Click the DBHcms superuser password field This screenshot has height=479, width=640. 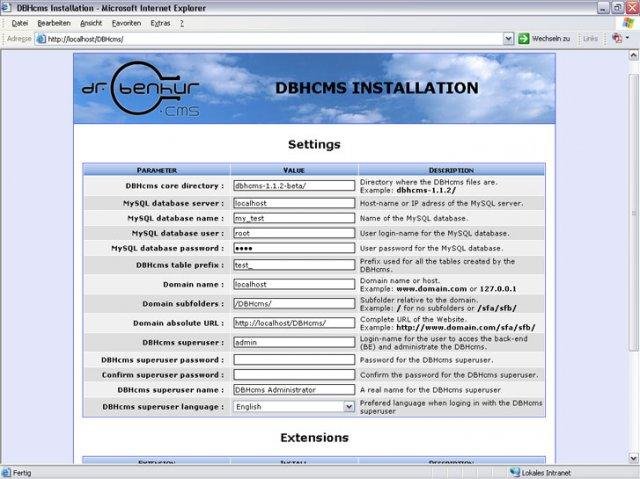[x=294, y=360]
